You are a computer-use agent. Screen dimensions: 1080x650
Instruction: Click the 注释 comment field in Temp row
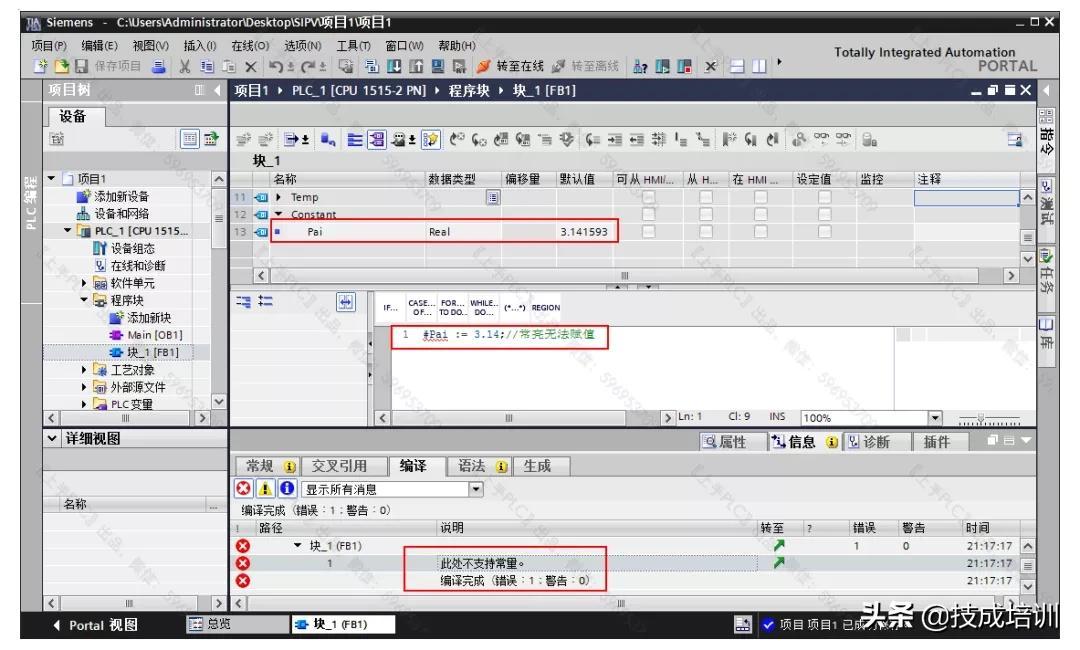coord(966,198)
